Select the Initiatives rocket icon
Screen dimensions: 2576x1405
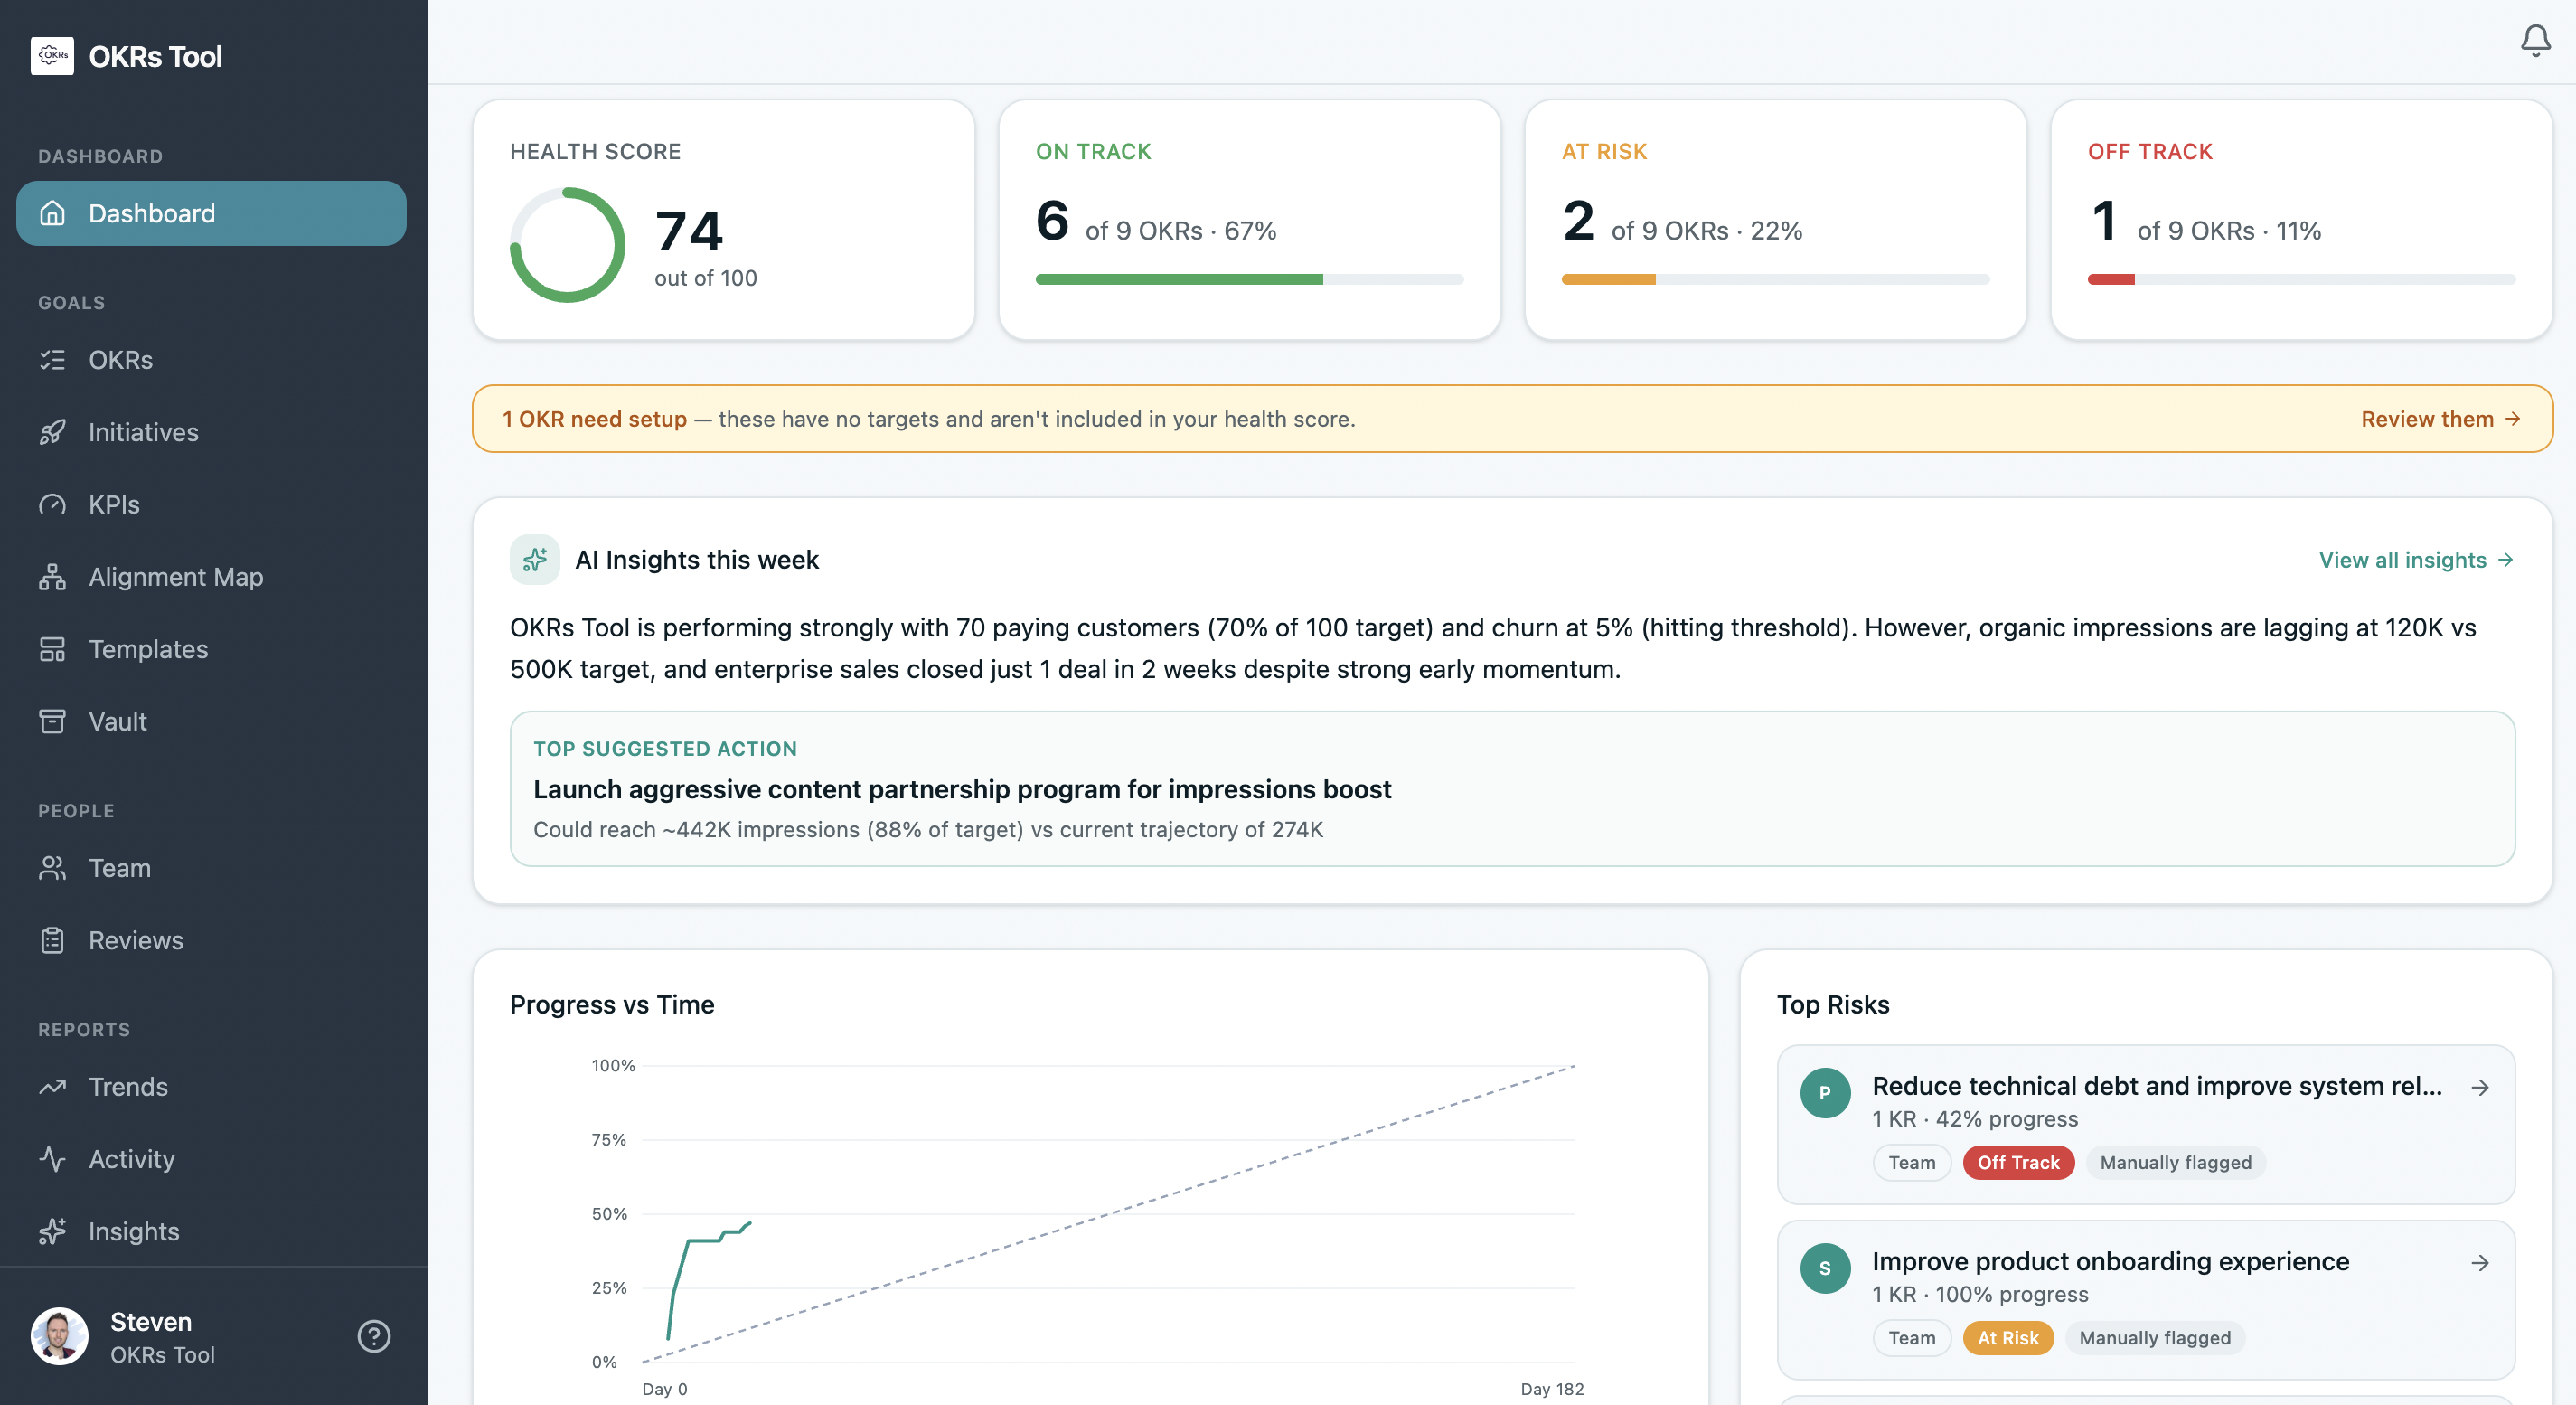point(53,432)
